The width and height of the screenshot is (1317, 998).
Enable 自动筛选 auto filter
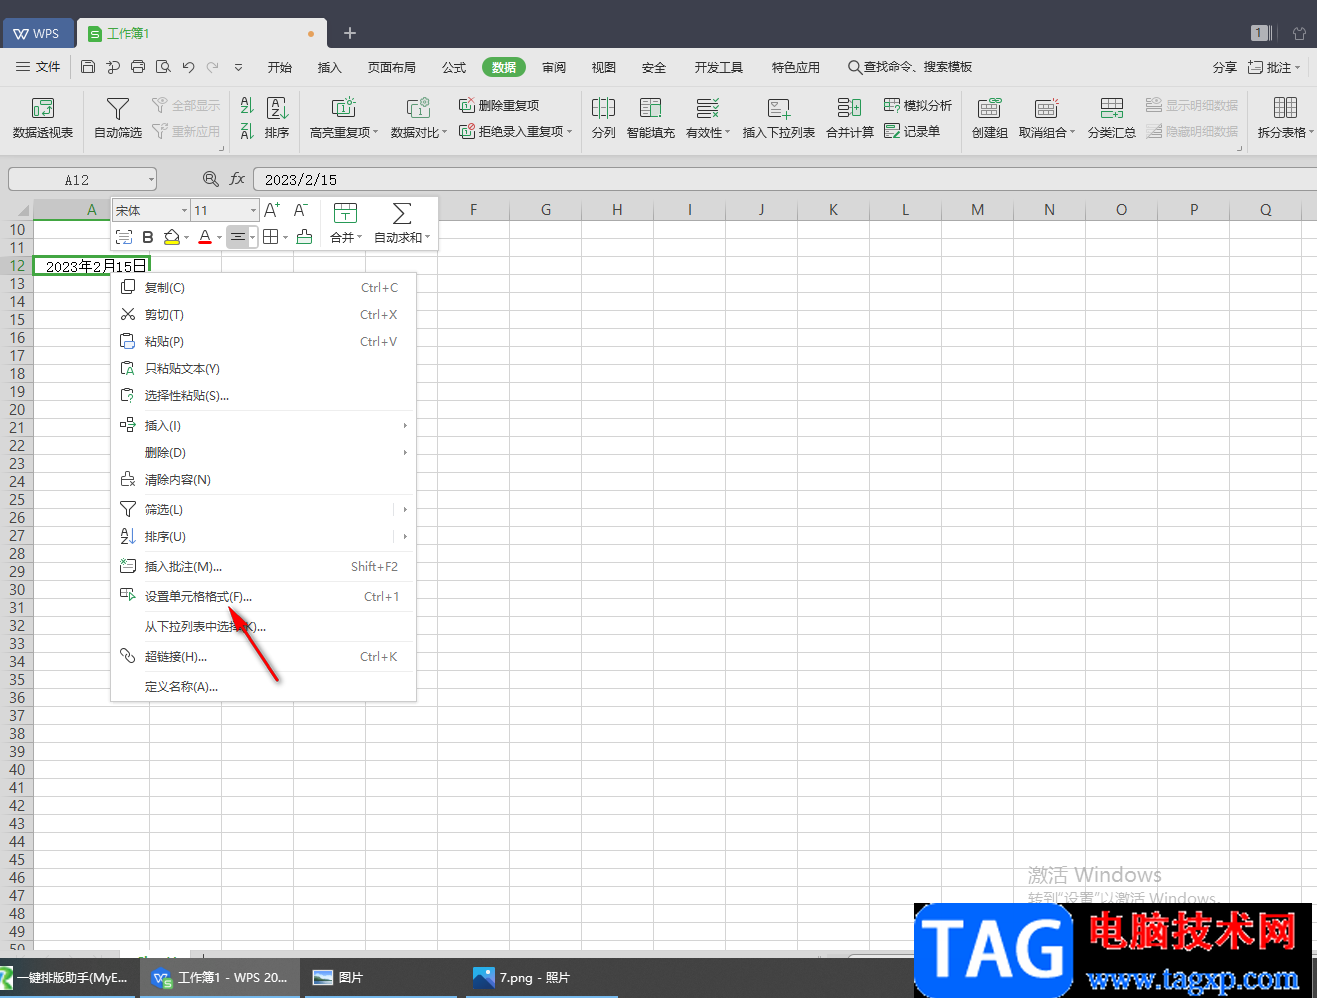[x=117, y=117]
